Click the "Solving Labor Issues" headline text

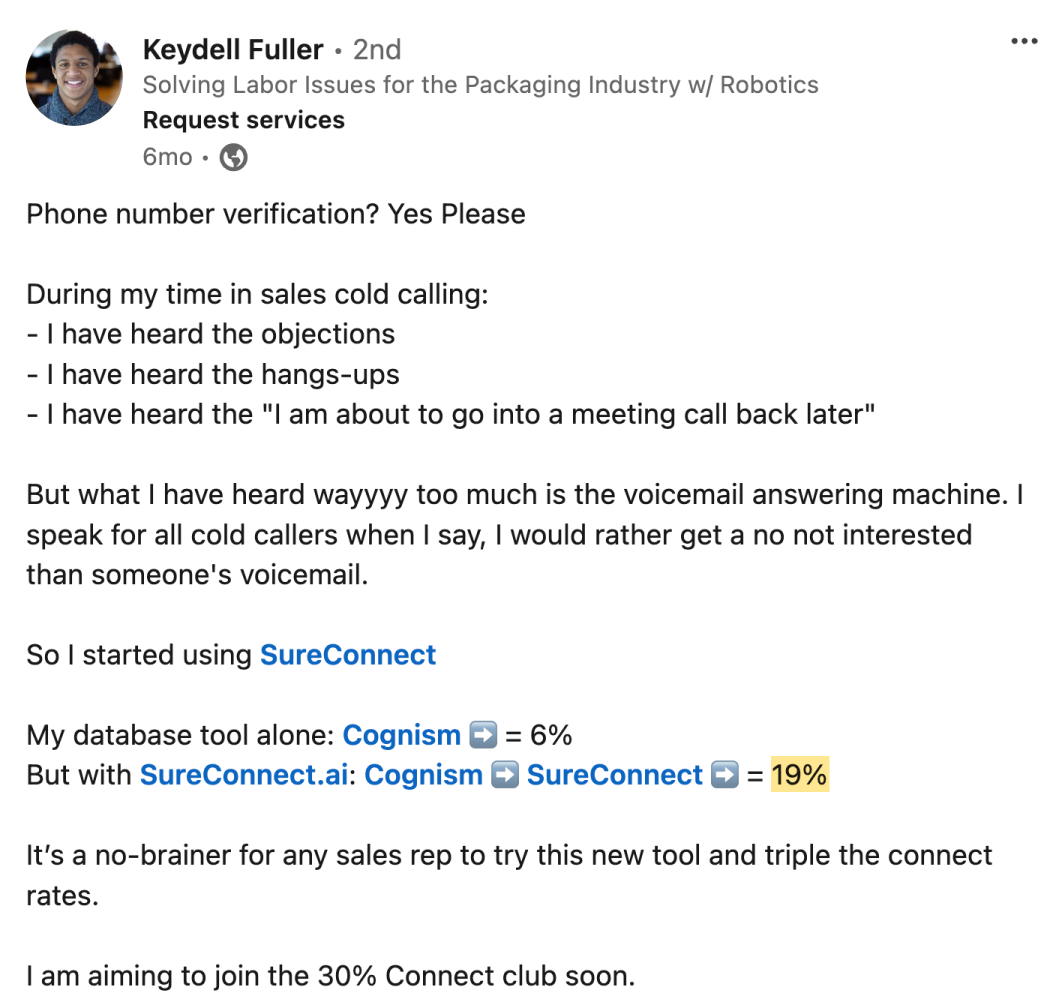pyautogui.click(x=480, y=85)
